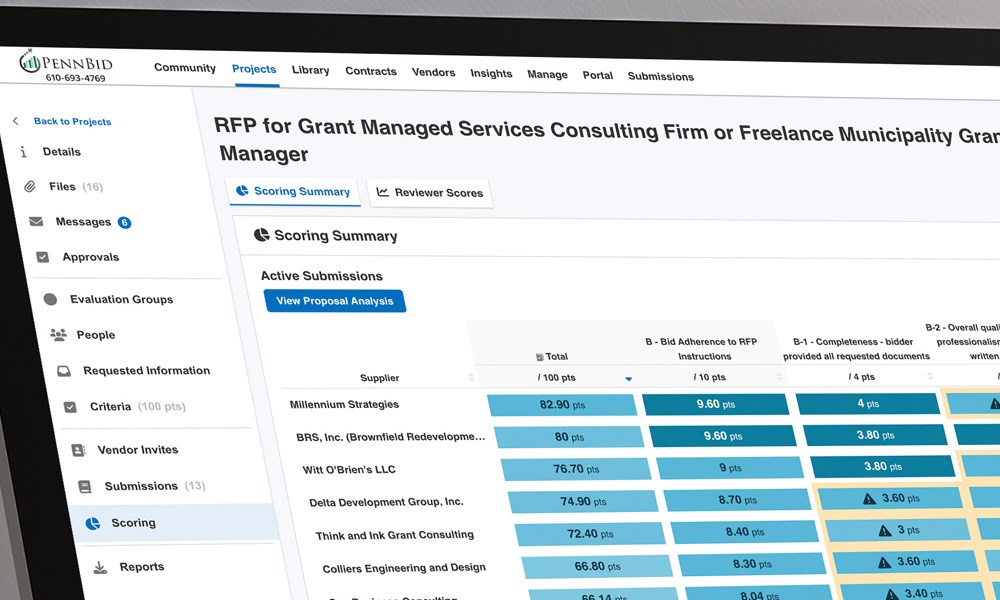Click the Criteria checkbox icon
Image resolution: width=1000 pixels, height=600 pixels.
pyautogui.click(x=70, y=406)
